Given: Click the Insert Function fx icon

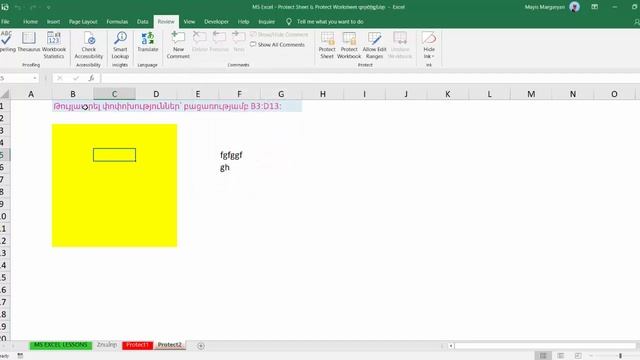Looking at the screenshot, I should [91, 78].
